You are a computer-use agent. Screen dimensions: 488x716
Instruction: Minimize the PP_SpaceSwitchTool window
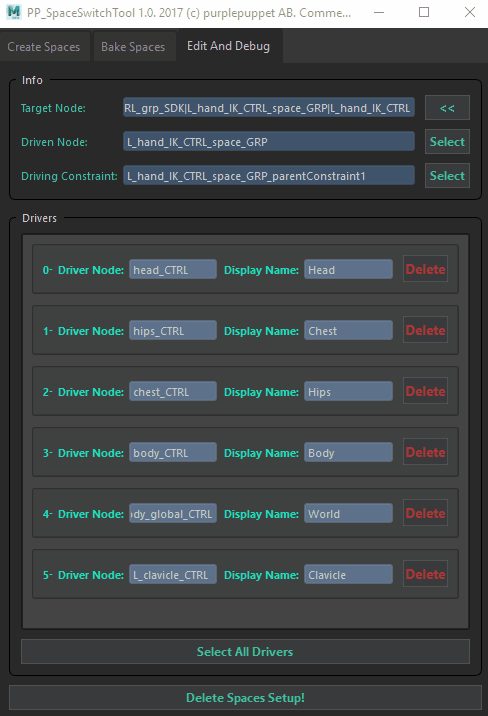tap(379, 12)
